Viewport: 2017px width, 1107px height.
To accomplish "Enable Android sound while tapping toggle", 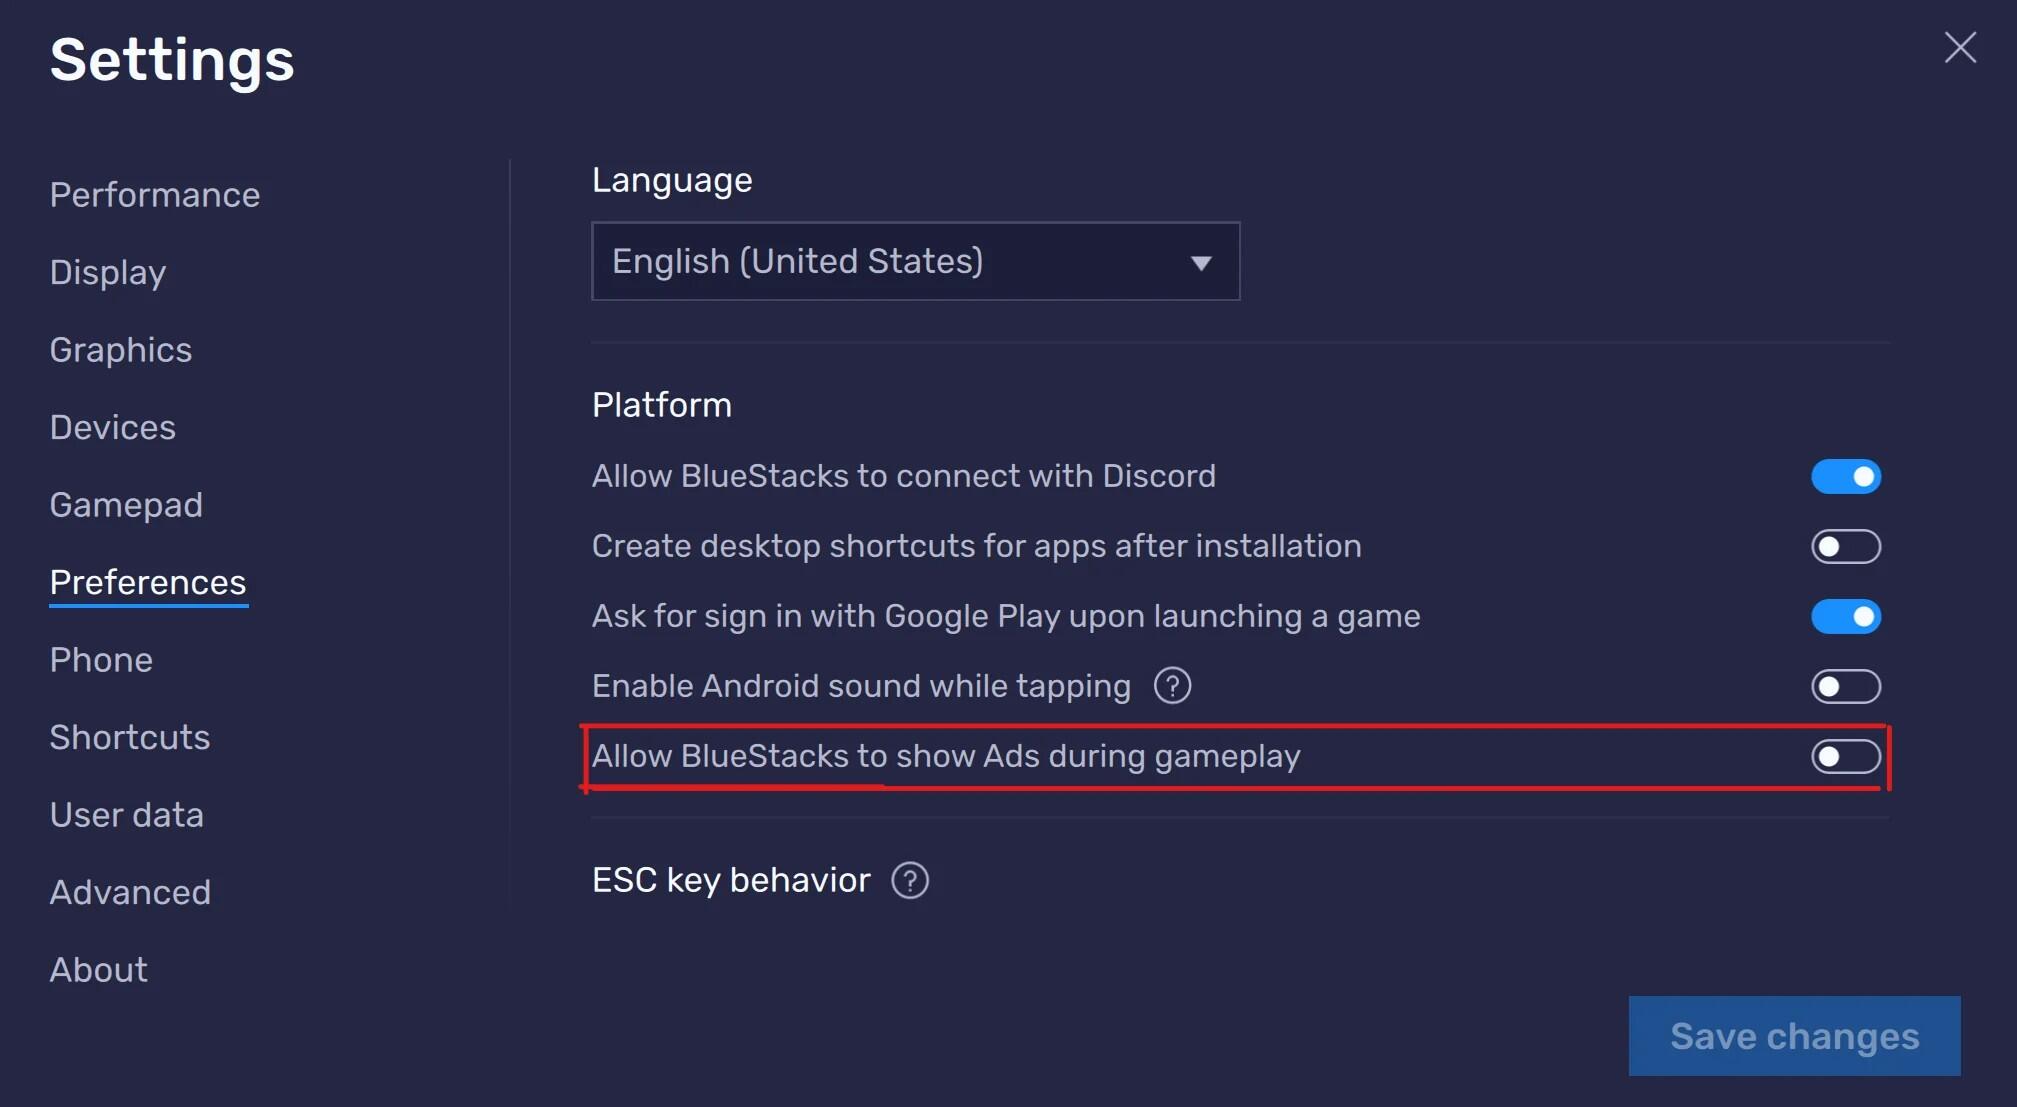I will 1845,687.
